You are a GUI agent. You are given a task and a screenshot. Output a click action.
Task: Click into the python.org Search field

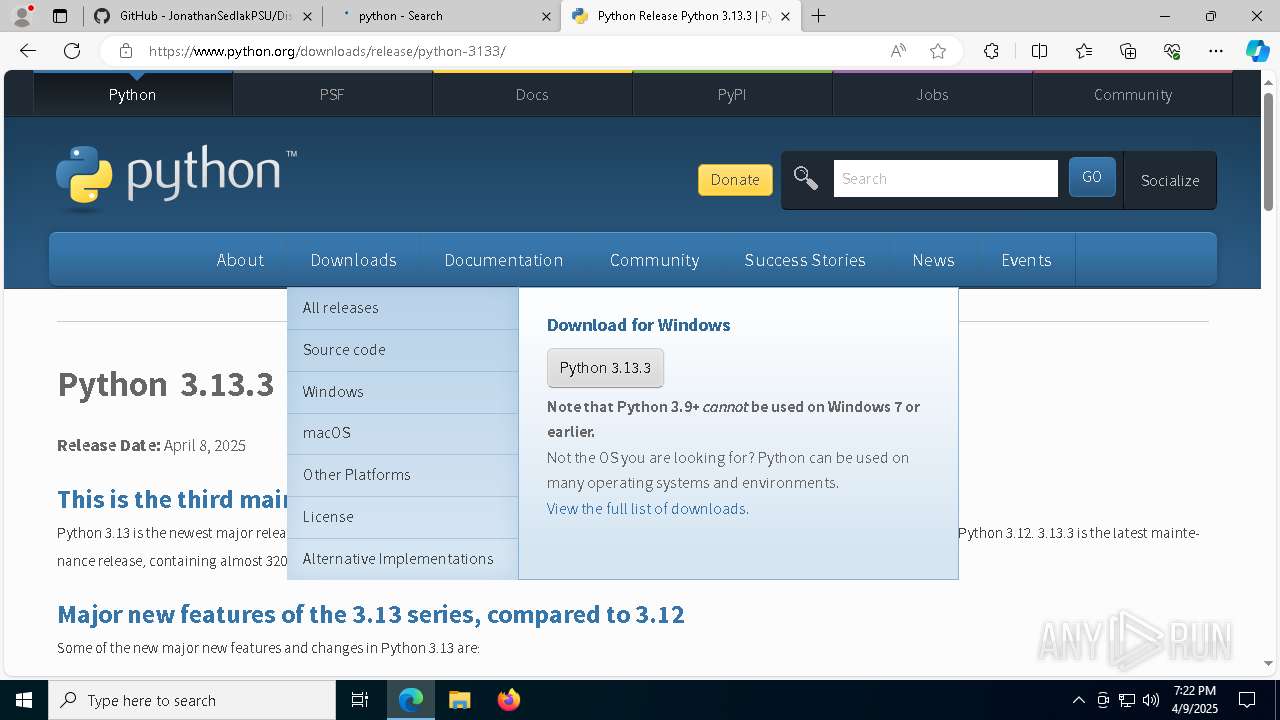coord(945,178)
